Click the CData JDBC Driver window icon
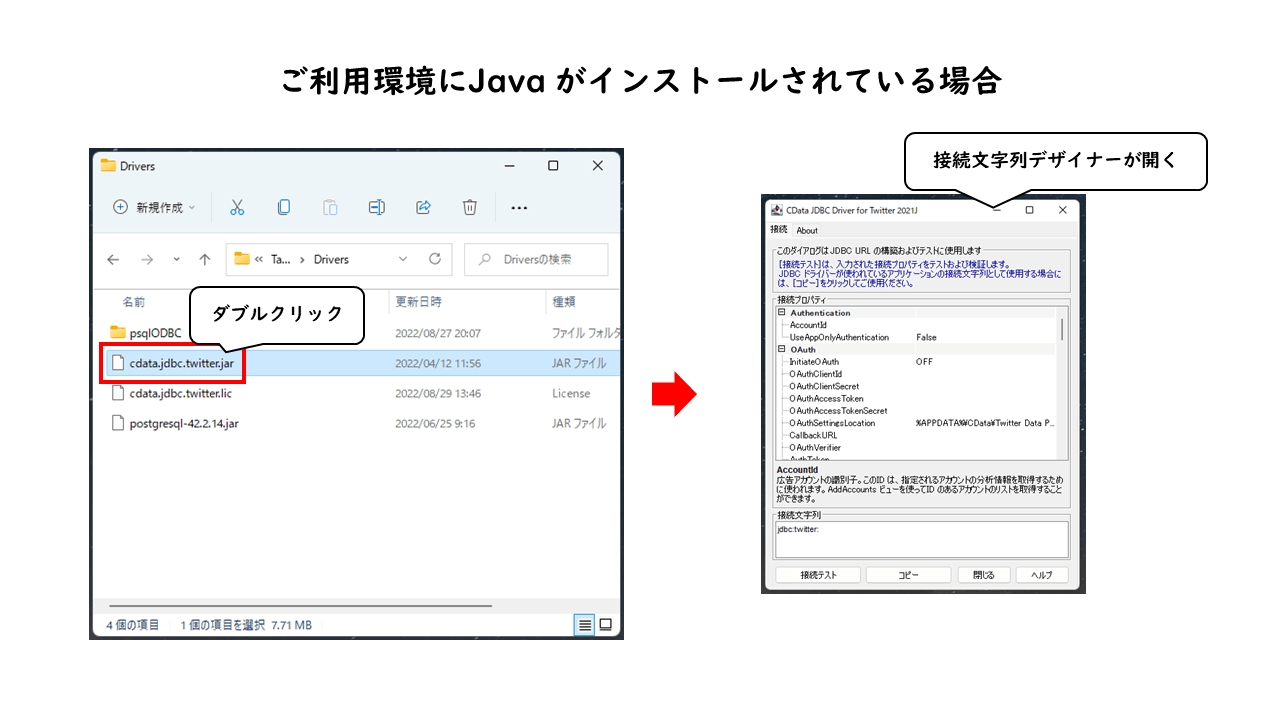The height and width of the screenshot is (720, 1280). (776, 210)
